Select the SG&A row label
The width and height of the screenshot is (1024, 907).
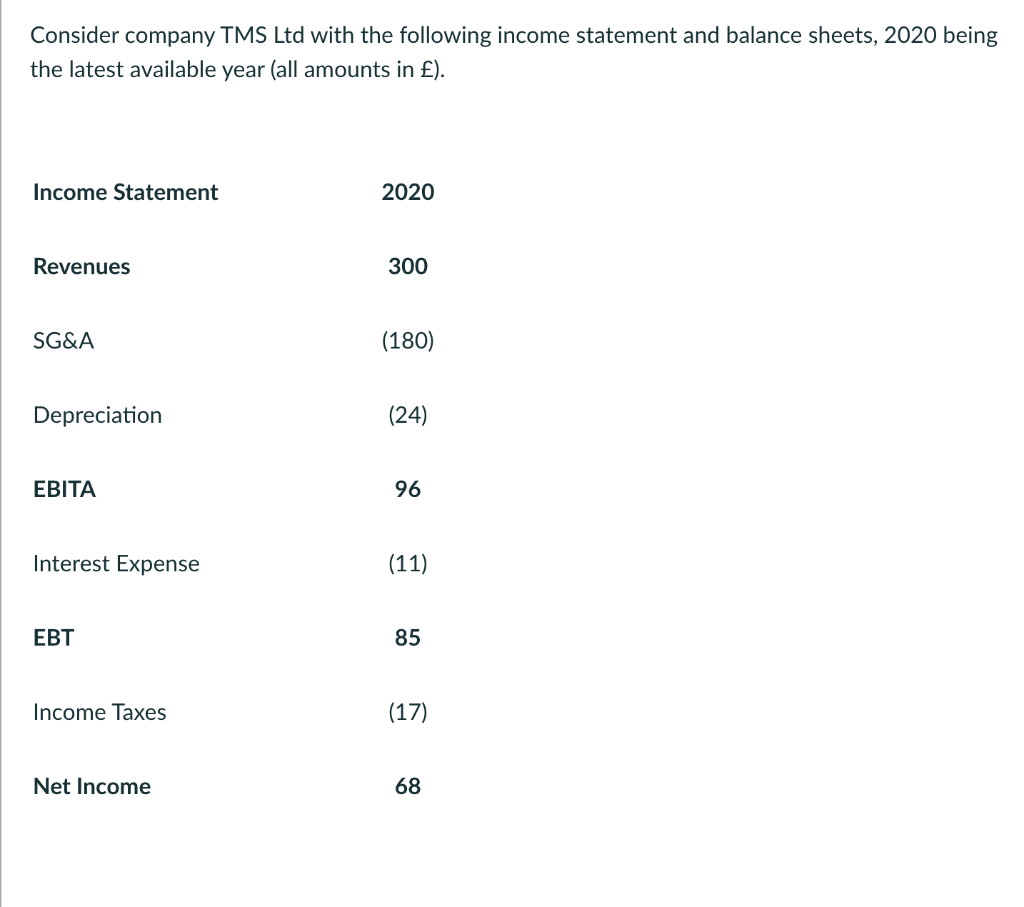coord(64,340)
